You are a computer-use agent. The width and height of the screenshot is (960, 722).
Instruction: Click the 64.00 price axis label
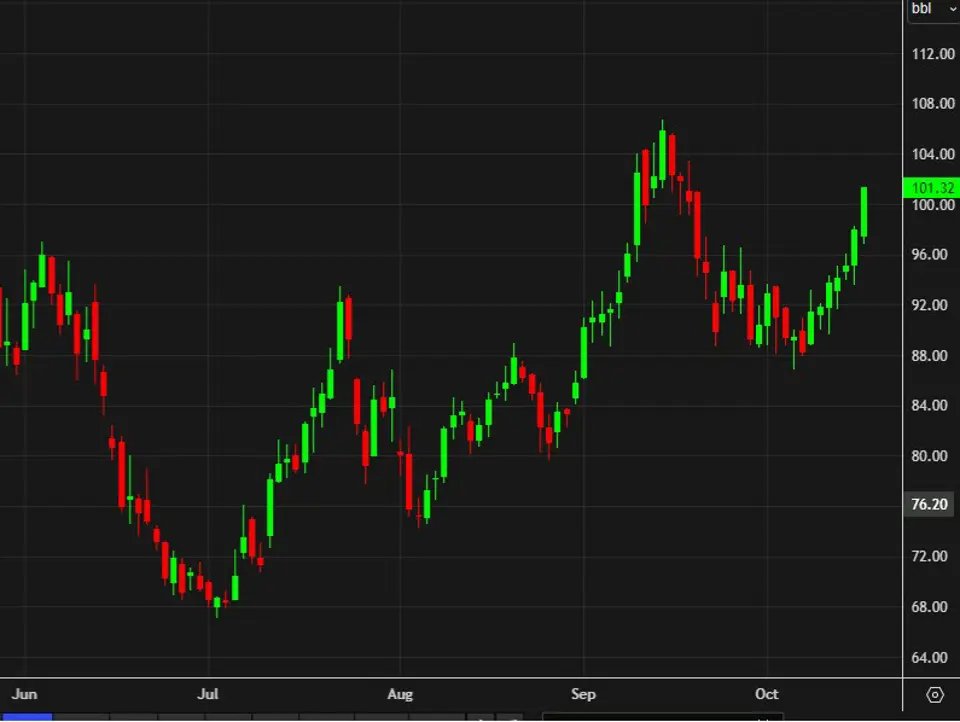click(x=929, y=658)
